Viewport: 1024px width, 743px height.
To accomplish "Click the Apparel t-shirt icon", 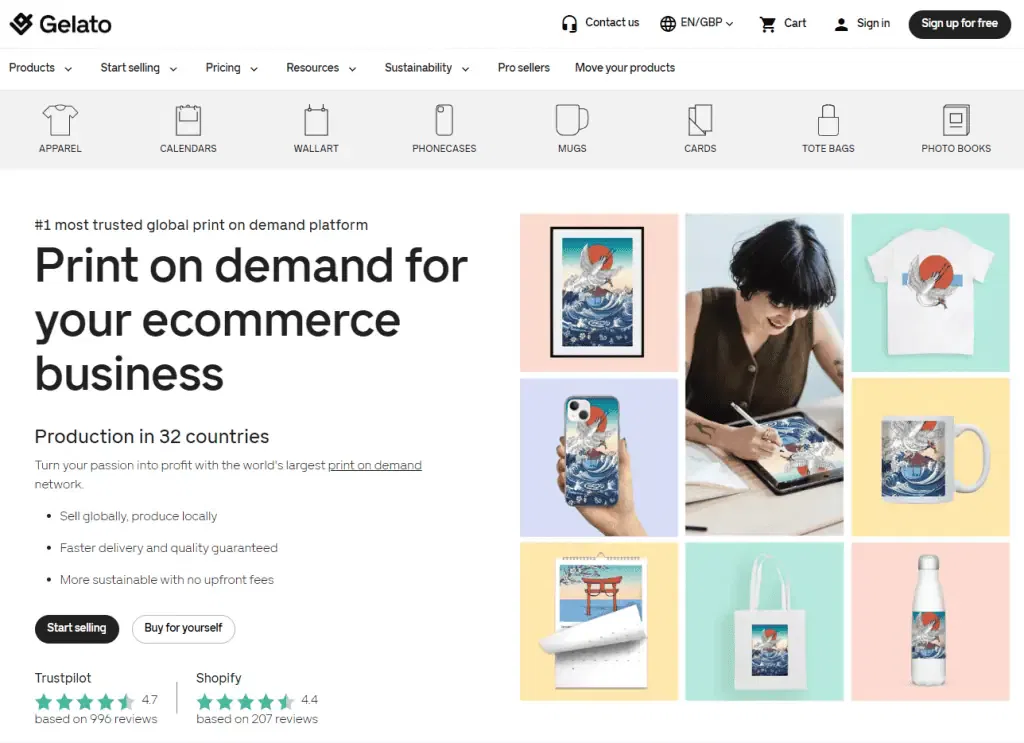I will 60,121.
